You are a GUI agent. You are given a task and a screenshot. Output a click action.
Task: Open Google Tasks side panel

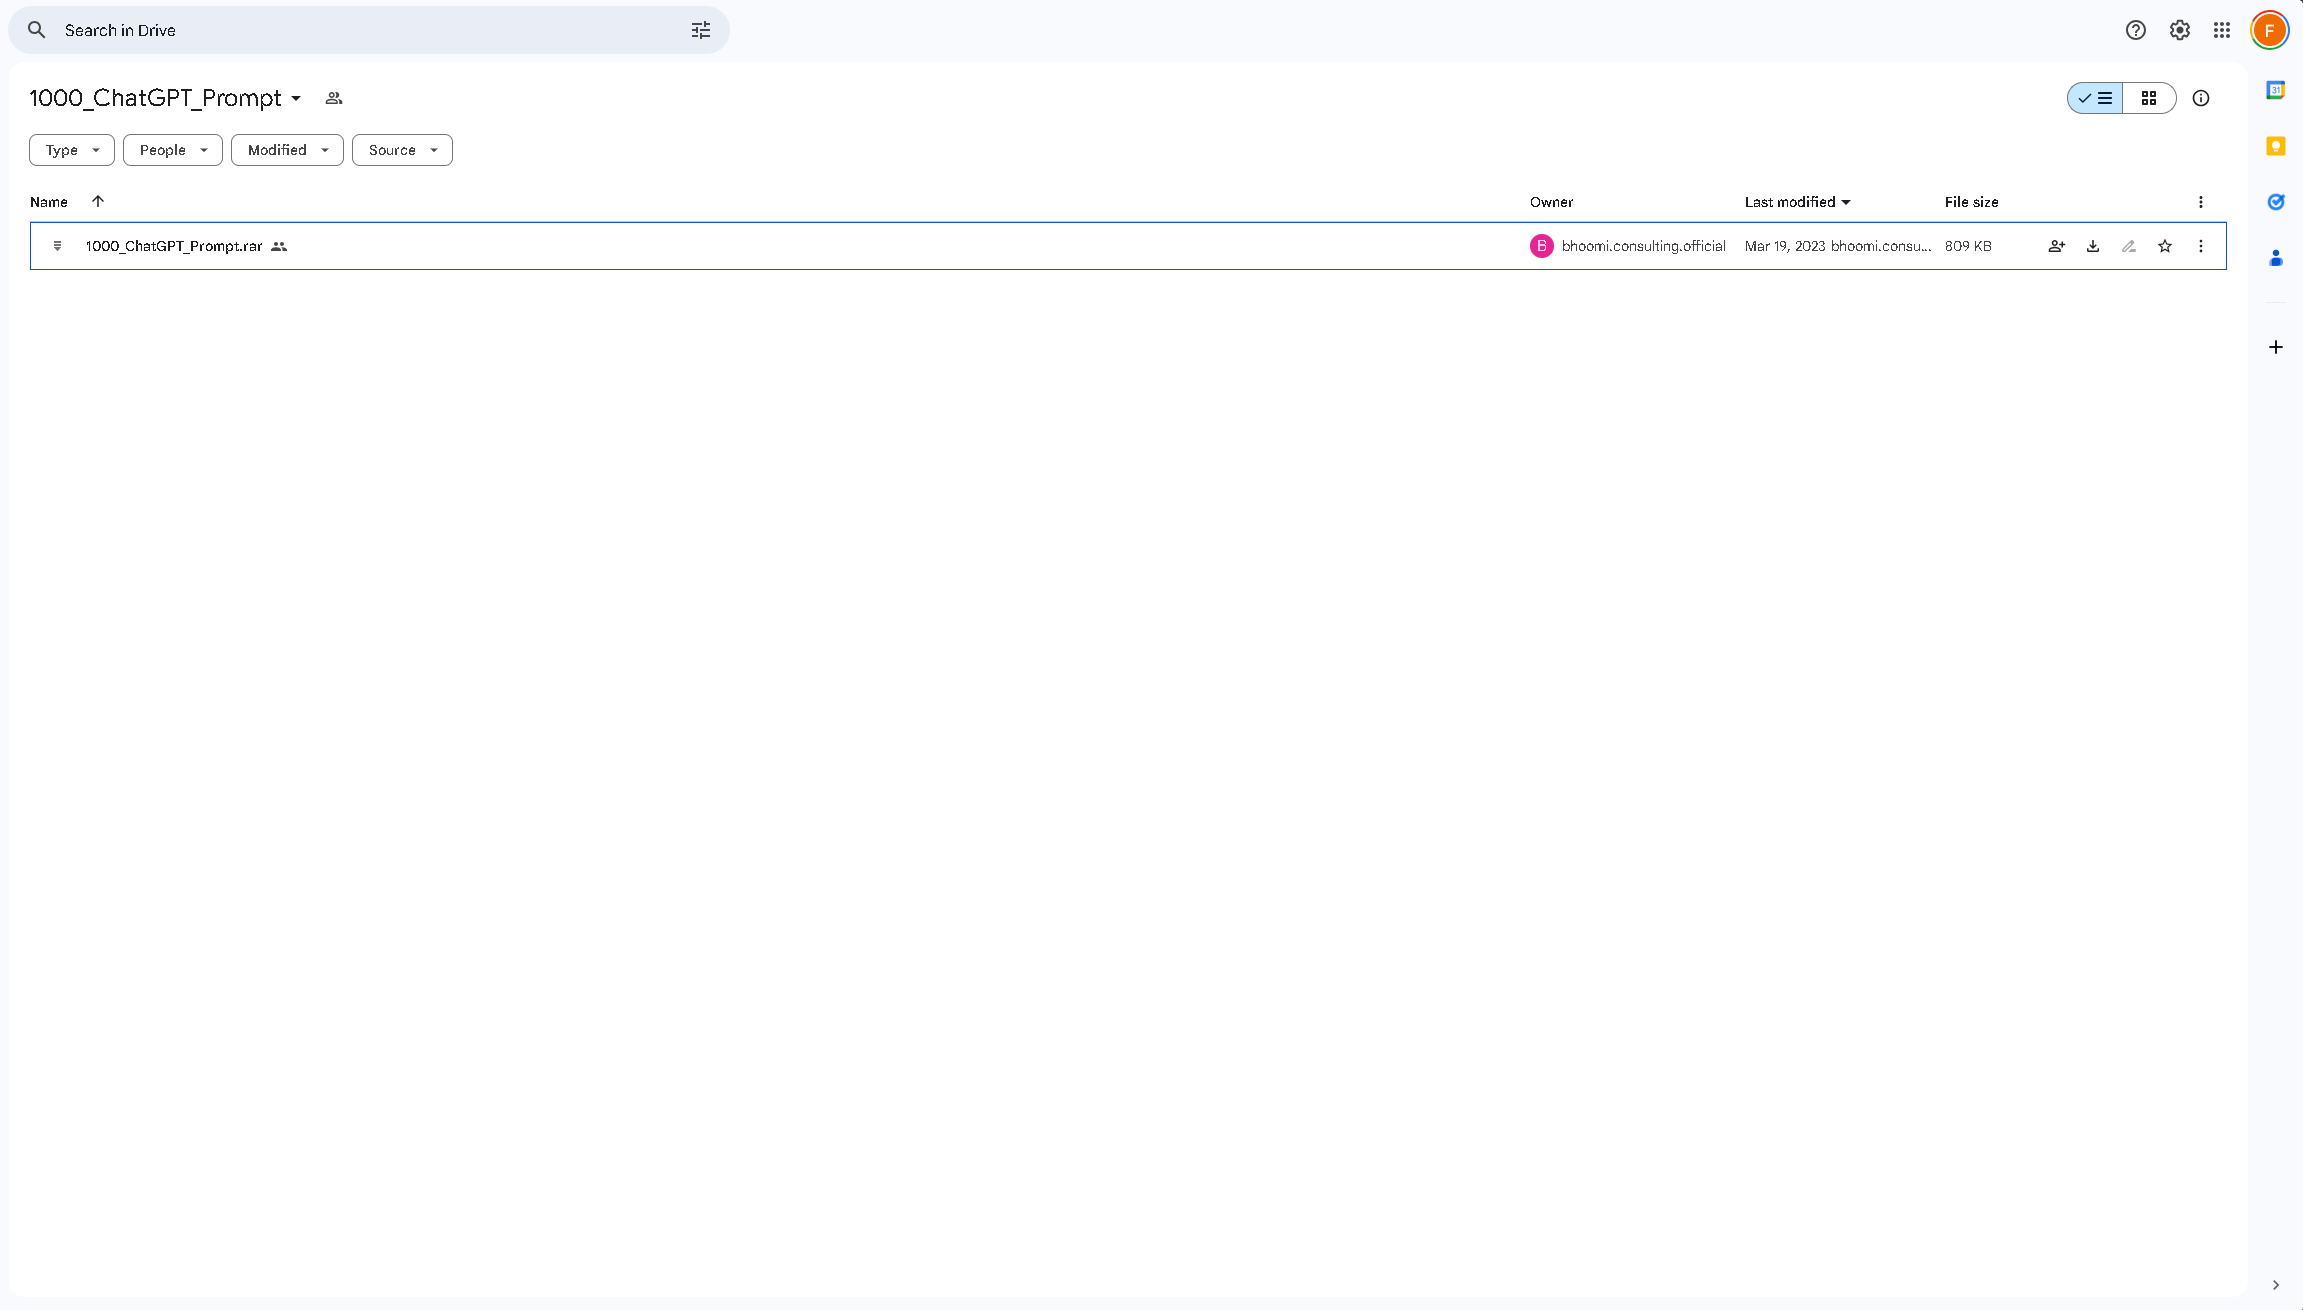[x=2276, y=202]
